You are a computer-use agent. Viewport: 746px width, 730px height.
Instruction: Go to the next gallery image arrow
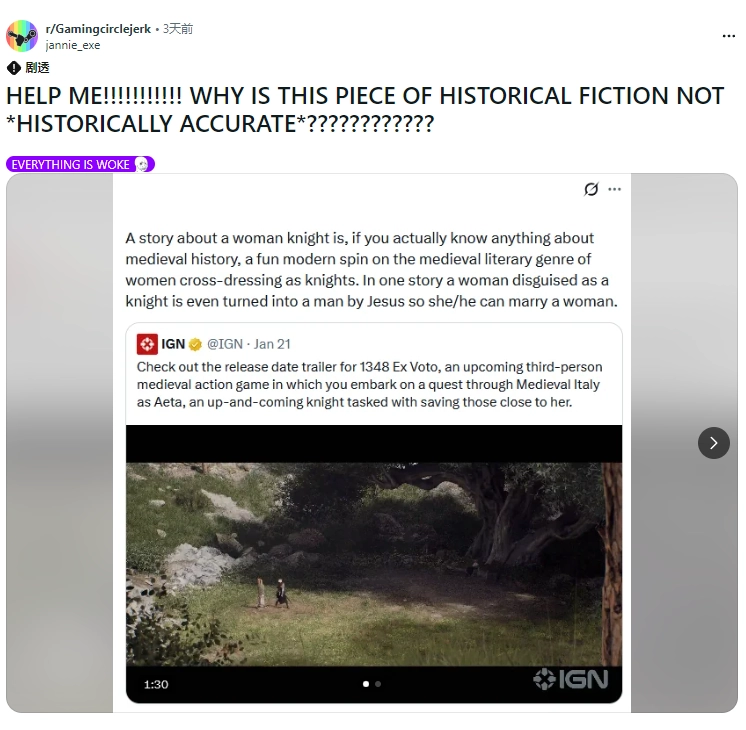(714, 443)
